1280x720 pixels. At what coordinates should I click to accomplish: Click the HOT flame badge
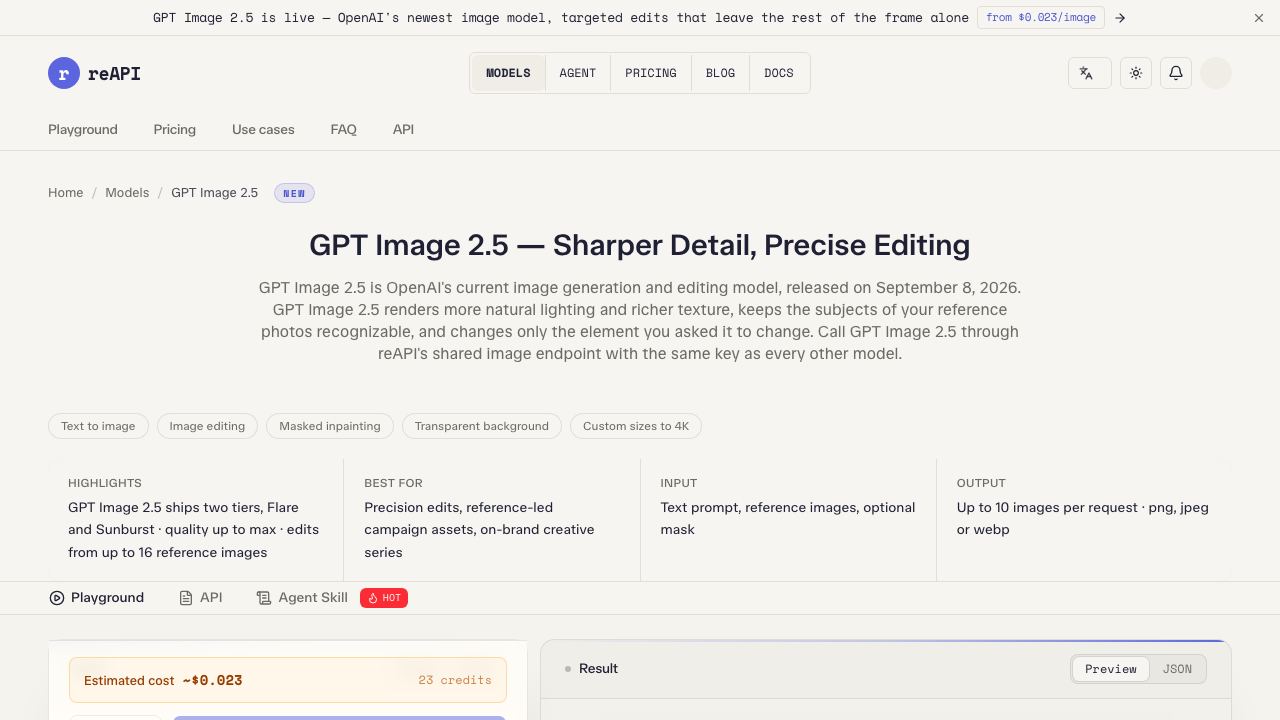pyautogui.click(x=384, y=598)
